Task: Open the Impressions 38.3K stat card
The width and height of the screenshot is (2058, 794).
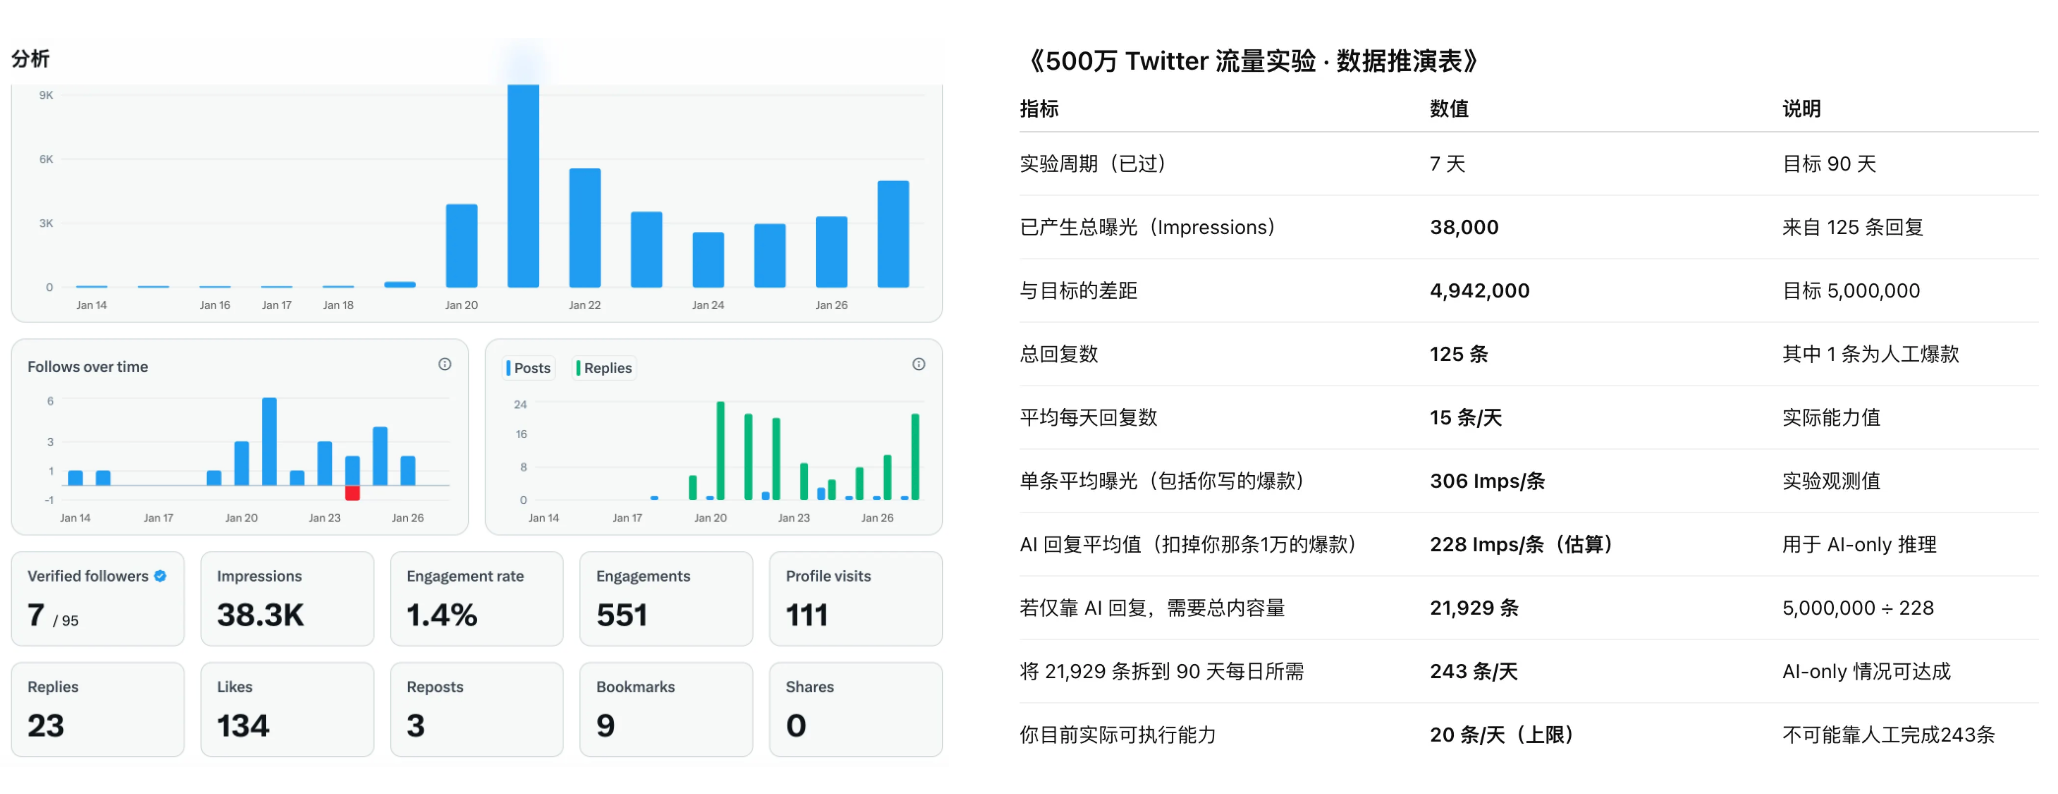Action: (287, 599)
